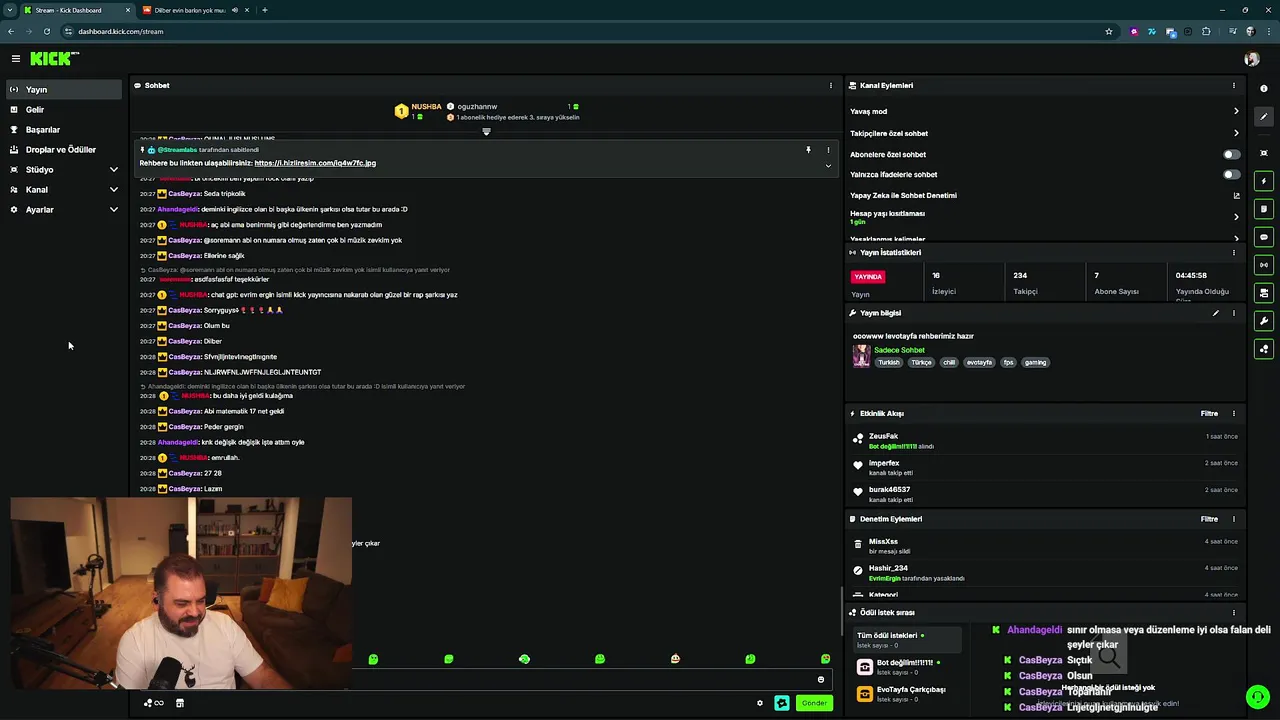Open the hamburger menu beside the Kick logo

click(x=15, y=59)
